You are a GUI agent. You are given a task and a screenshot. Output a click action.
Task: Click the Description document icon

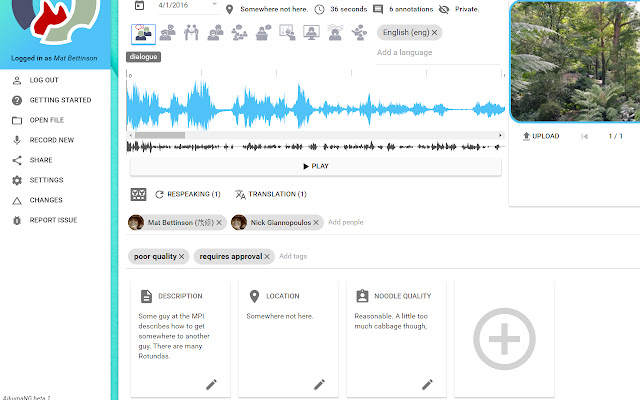pos(146,296)
